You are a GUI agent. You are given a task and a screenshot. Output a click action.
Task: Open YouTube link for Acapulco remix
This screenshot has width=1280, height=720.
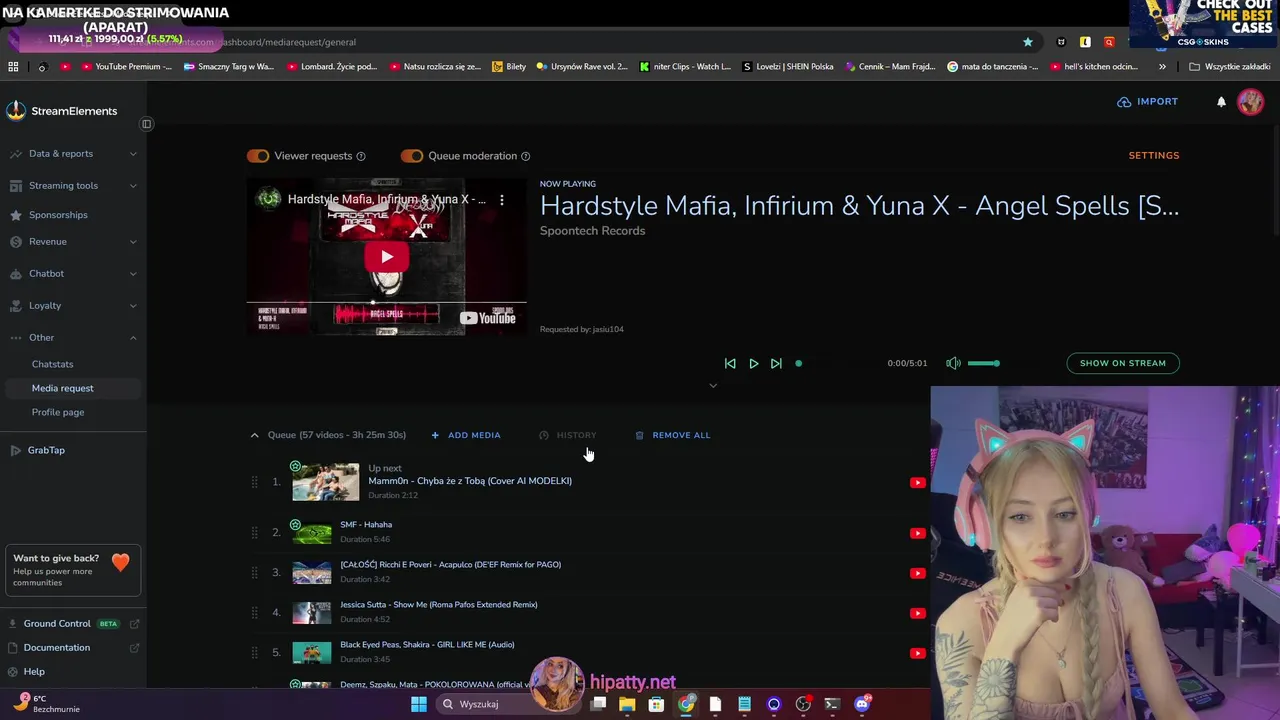[x=917, y=573]
